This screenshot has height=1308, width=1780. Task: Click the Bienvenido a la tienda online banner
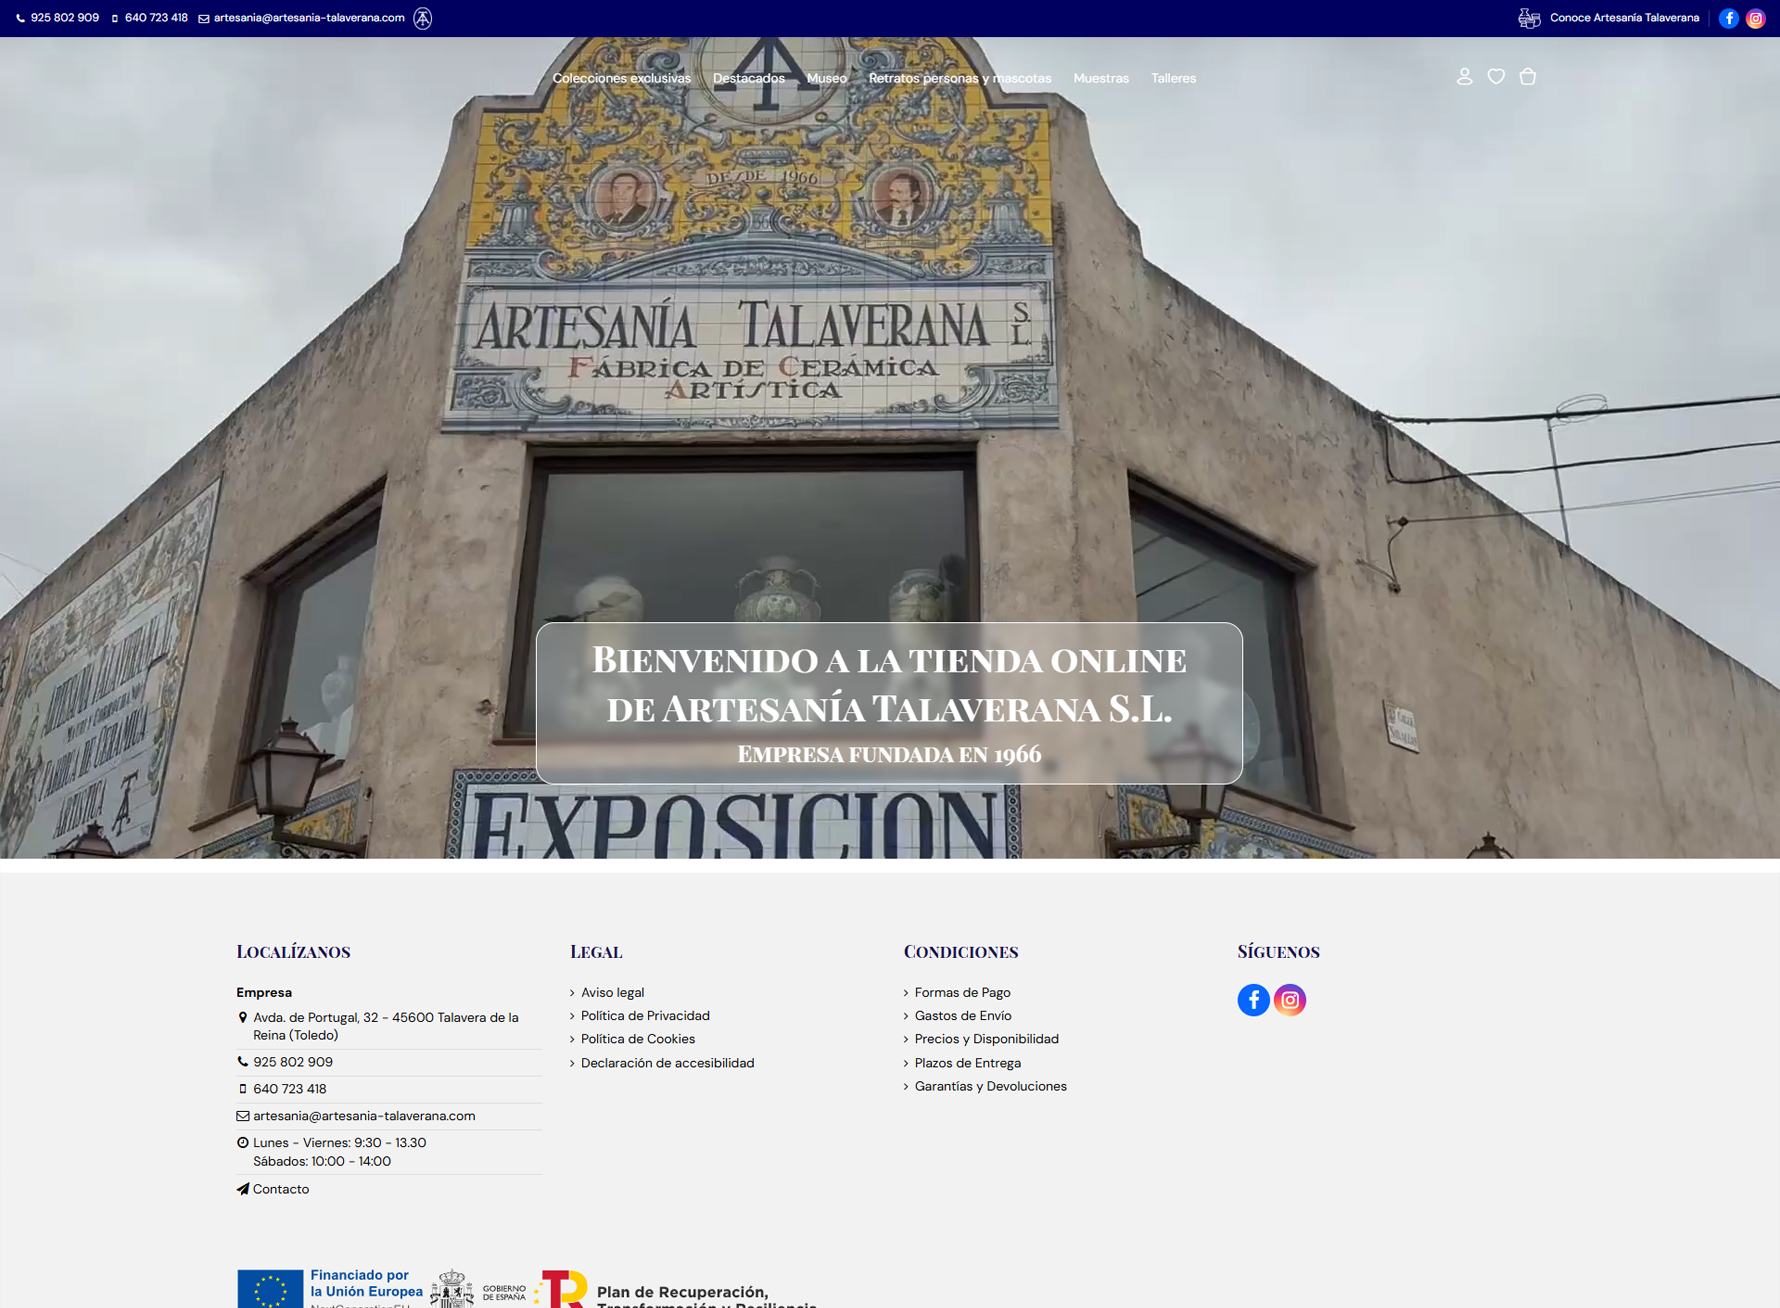[889, 703]
